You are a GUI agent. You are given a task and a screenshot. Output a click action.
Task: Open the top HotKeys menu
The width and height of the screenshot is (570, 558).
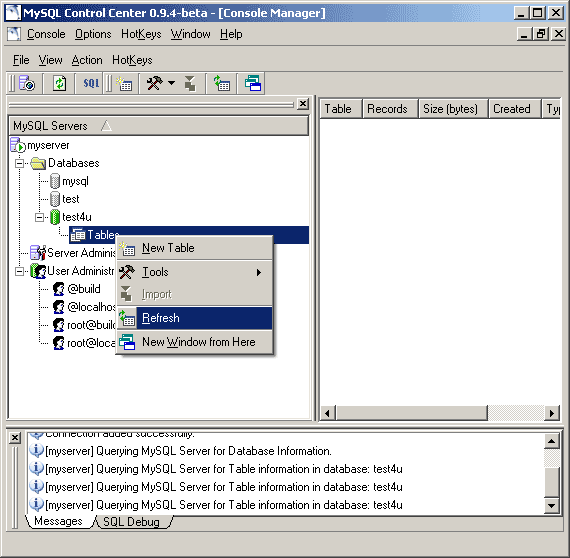[x=141, y=34]
